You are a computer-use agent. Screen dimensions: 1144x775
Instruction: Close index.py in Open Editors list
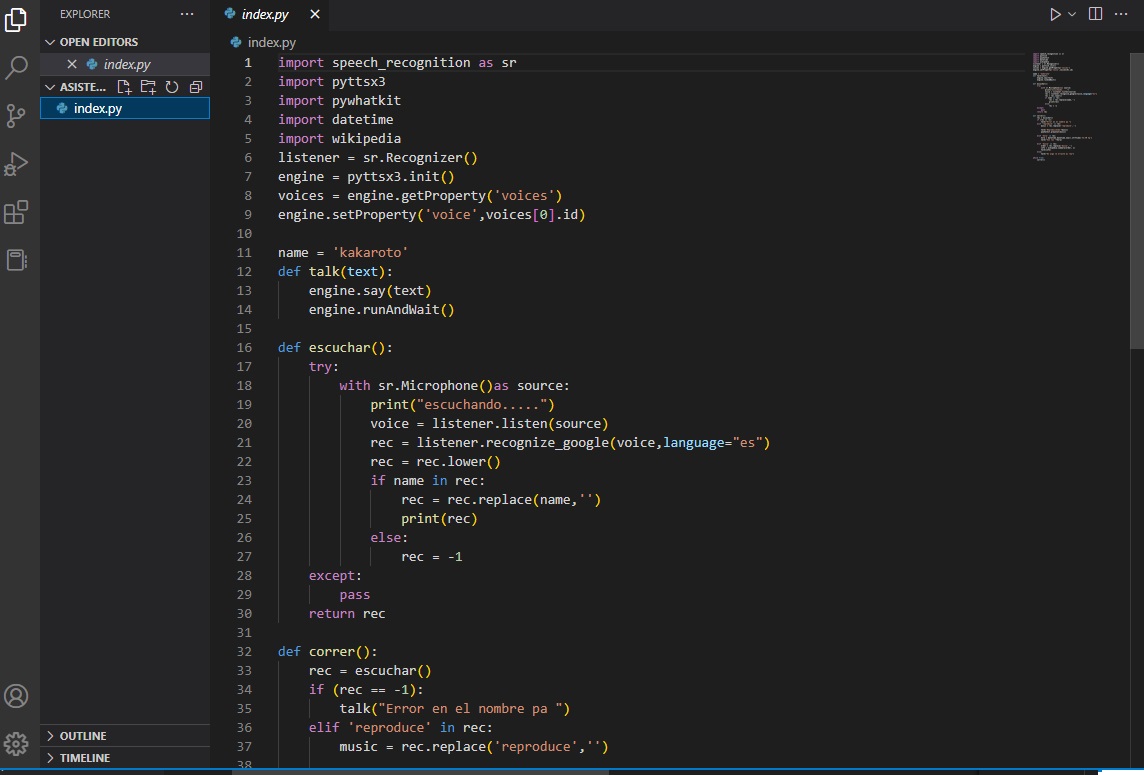pyautogui.click(x=72, y=64)
